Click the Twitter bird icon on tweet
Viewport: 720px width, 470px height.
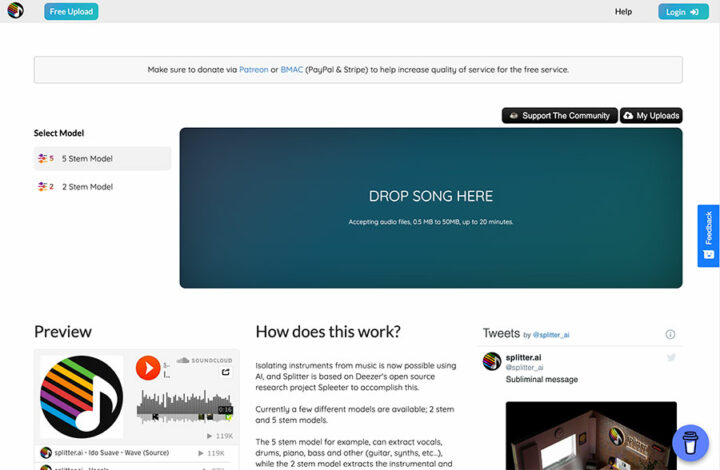tap(671, 357)
